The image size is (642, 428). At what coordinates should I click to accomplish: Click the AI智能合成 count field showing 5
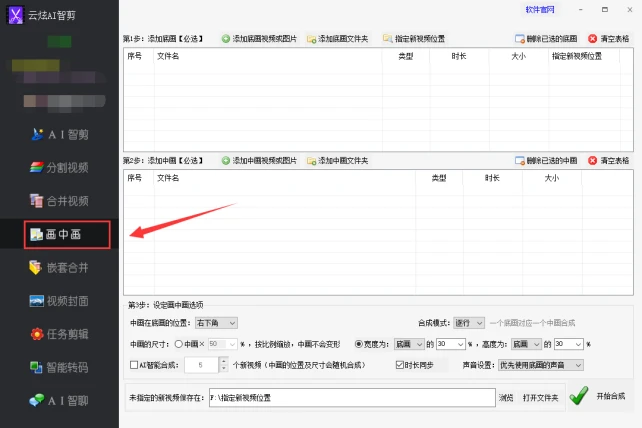click(x=201, y=365)
